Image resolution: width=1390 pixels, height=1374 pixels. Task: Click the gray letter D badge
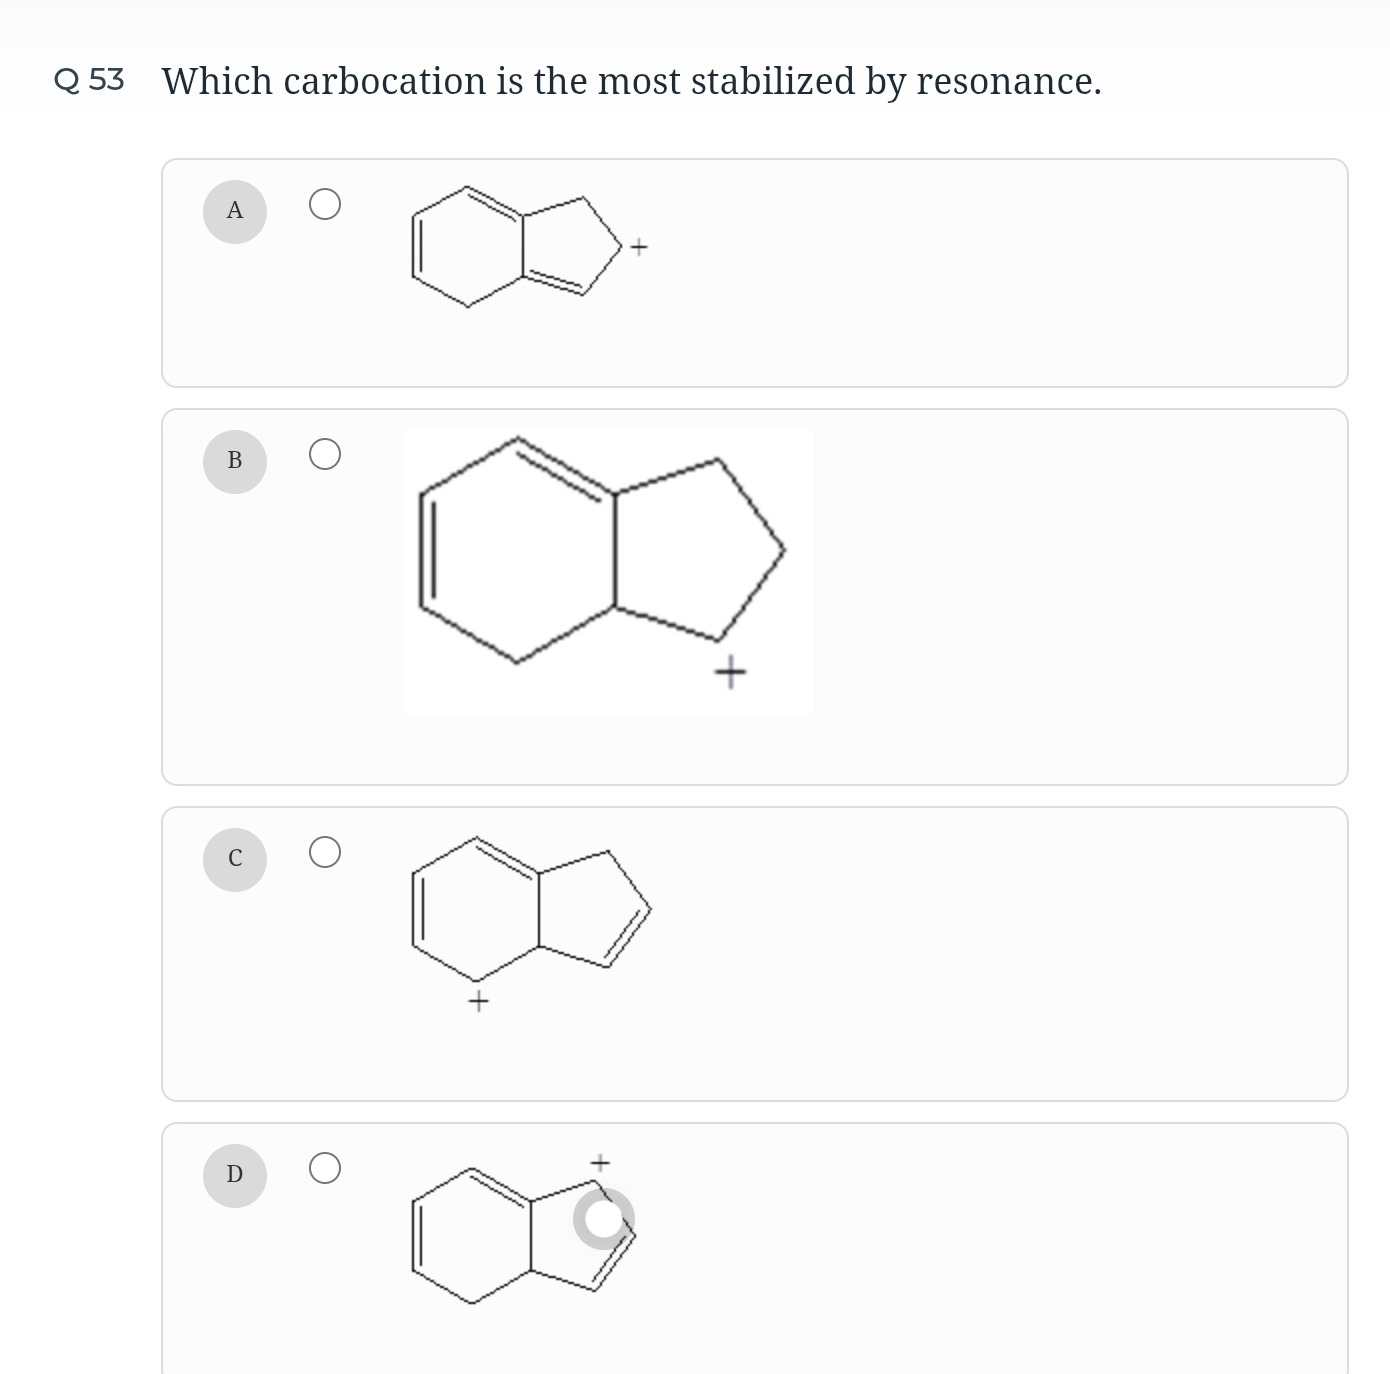[235, 1175]
